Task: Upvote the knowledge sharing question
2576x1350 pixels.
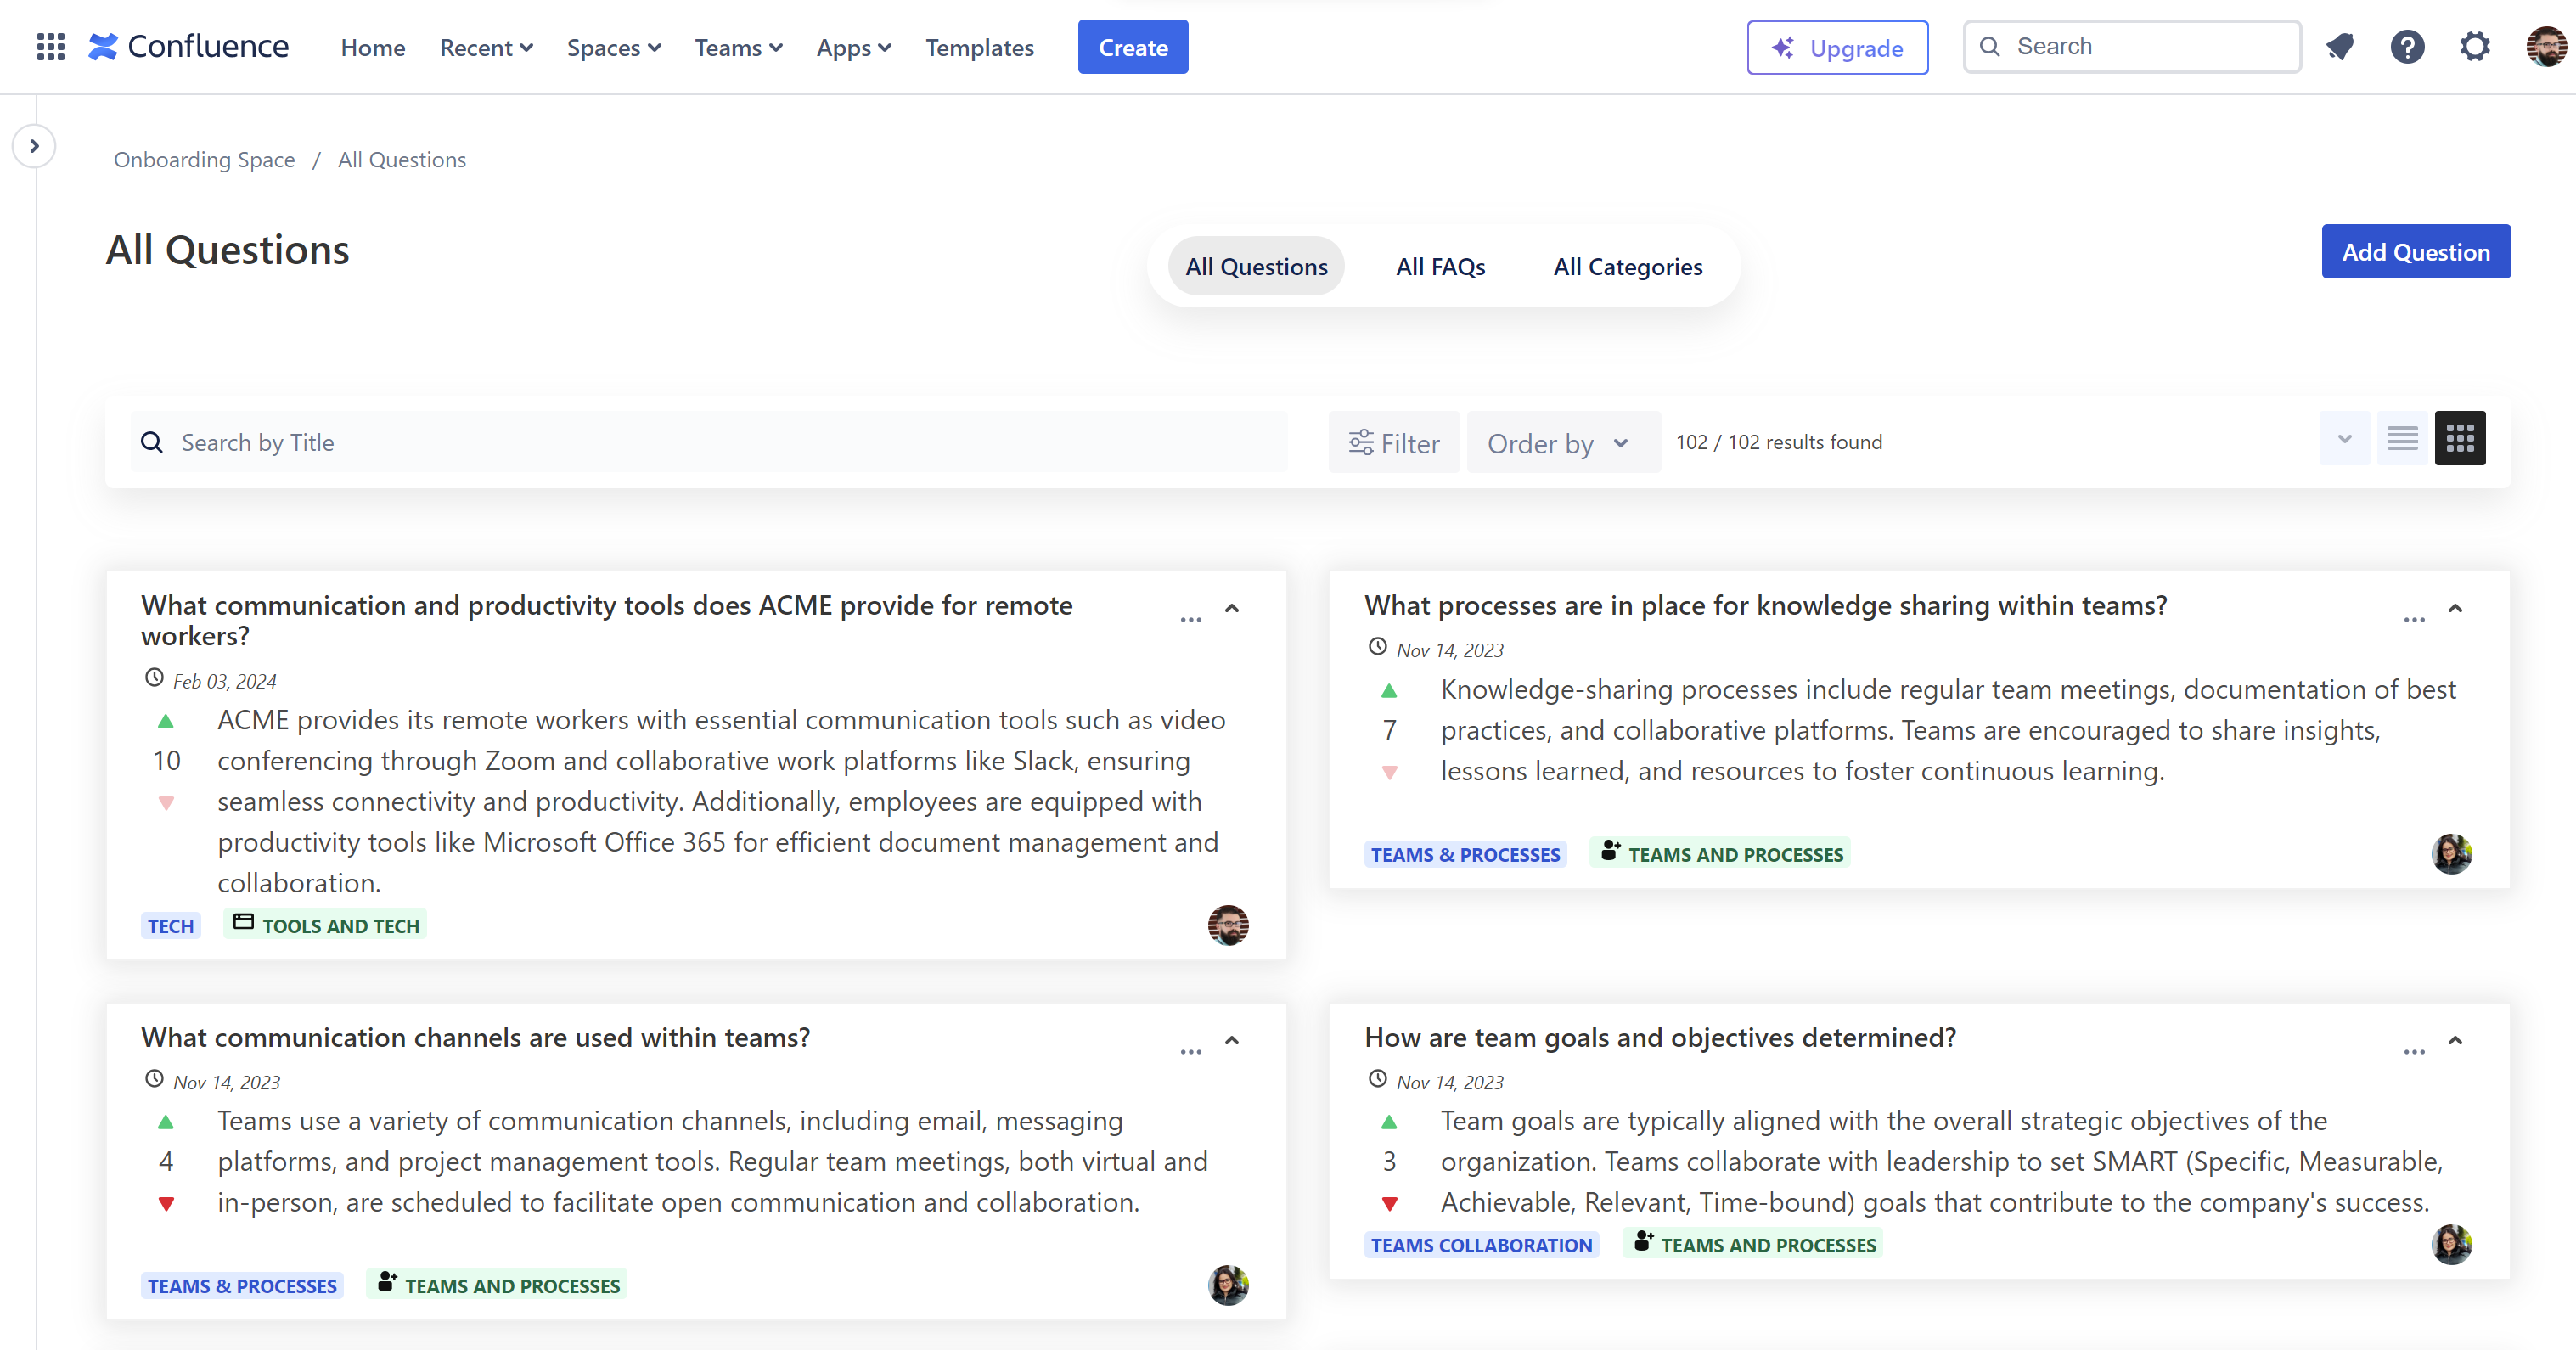Action: point(1390,689)
